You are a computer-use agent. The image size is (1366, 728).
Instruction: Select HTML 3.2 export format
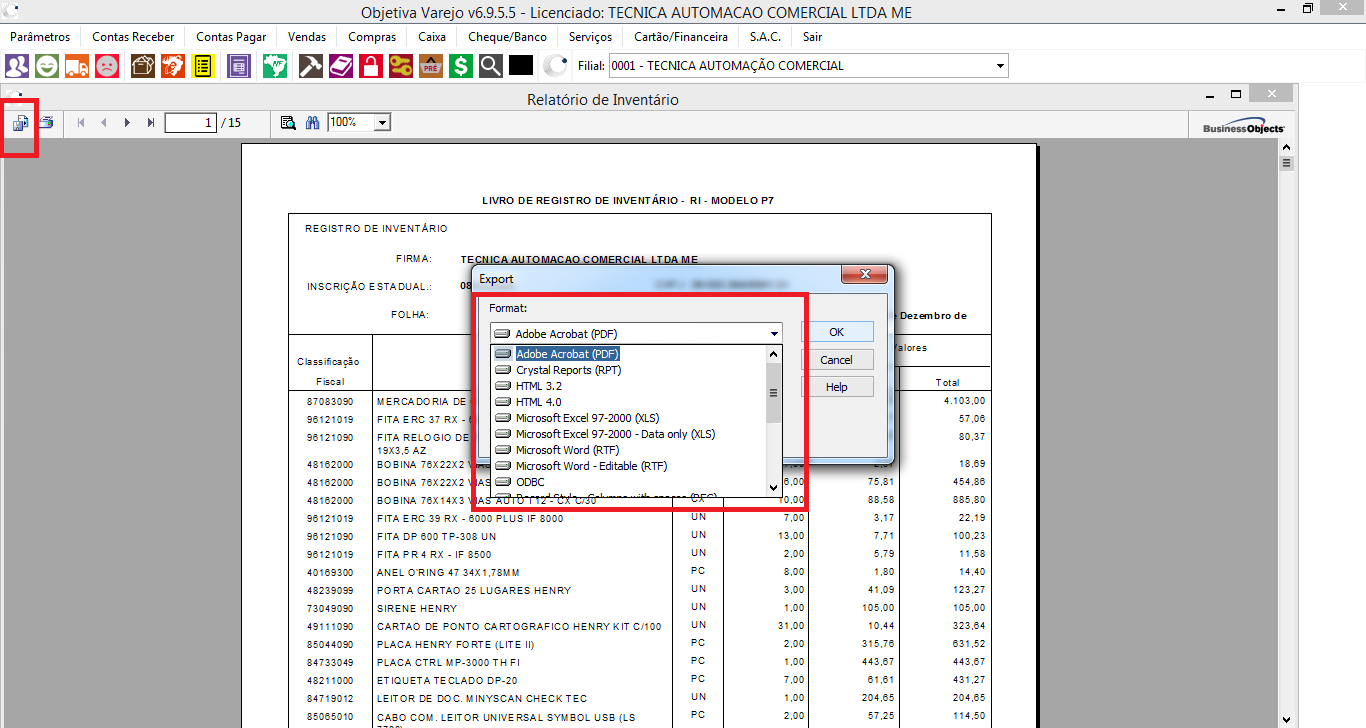pos(629,386)
